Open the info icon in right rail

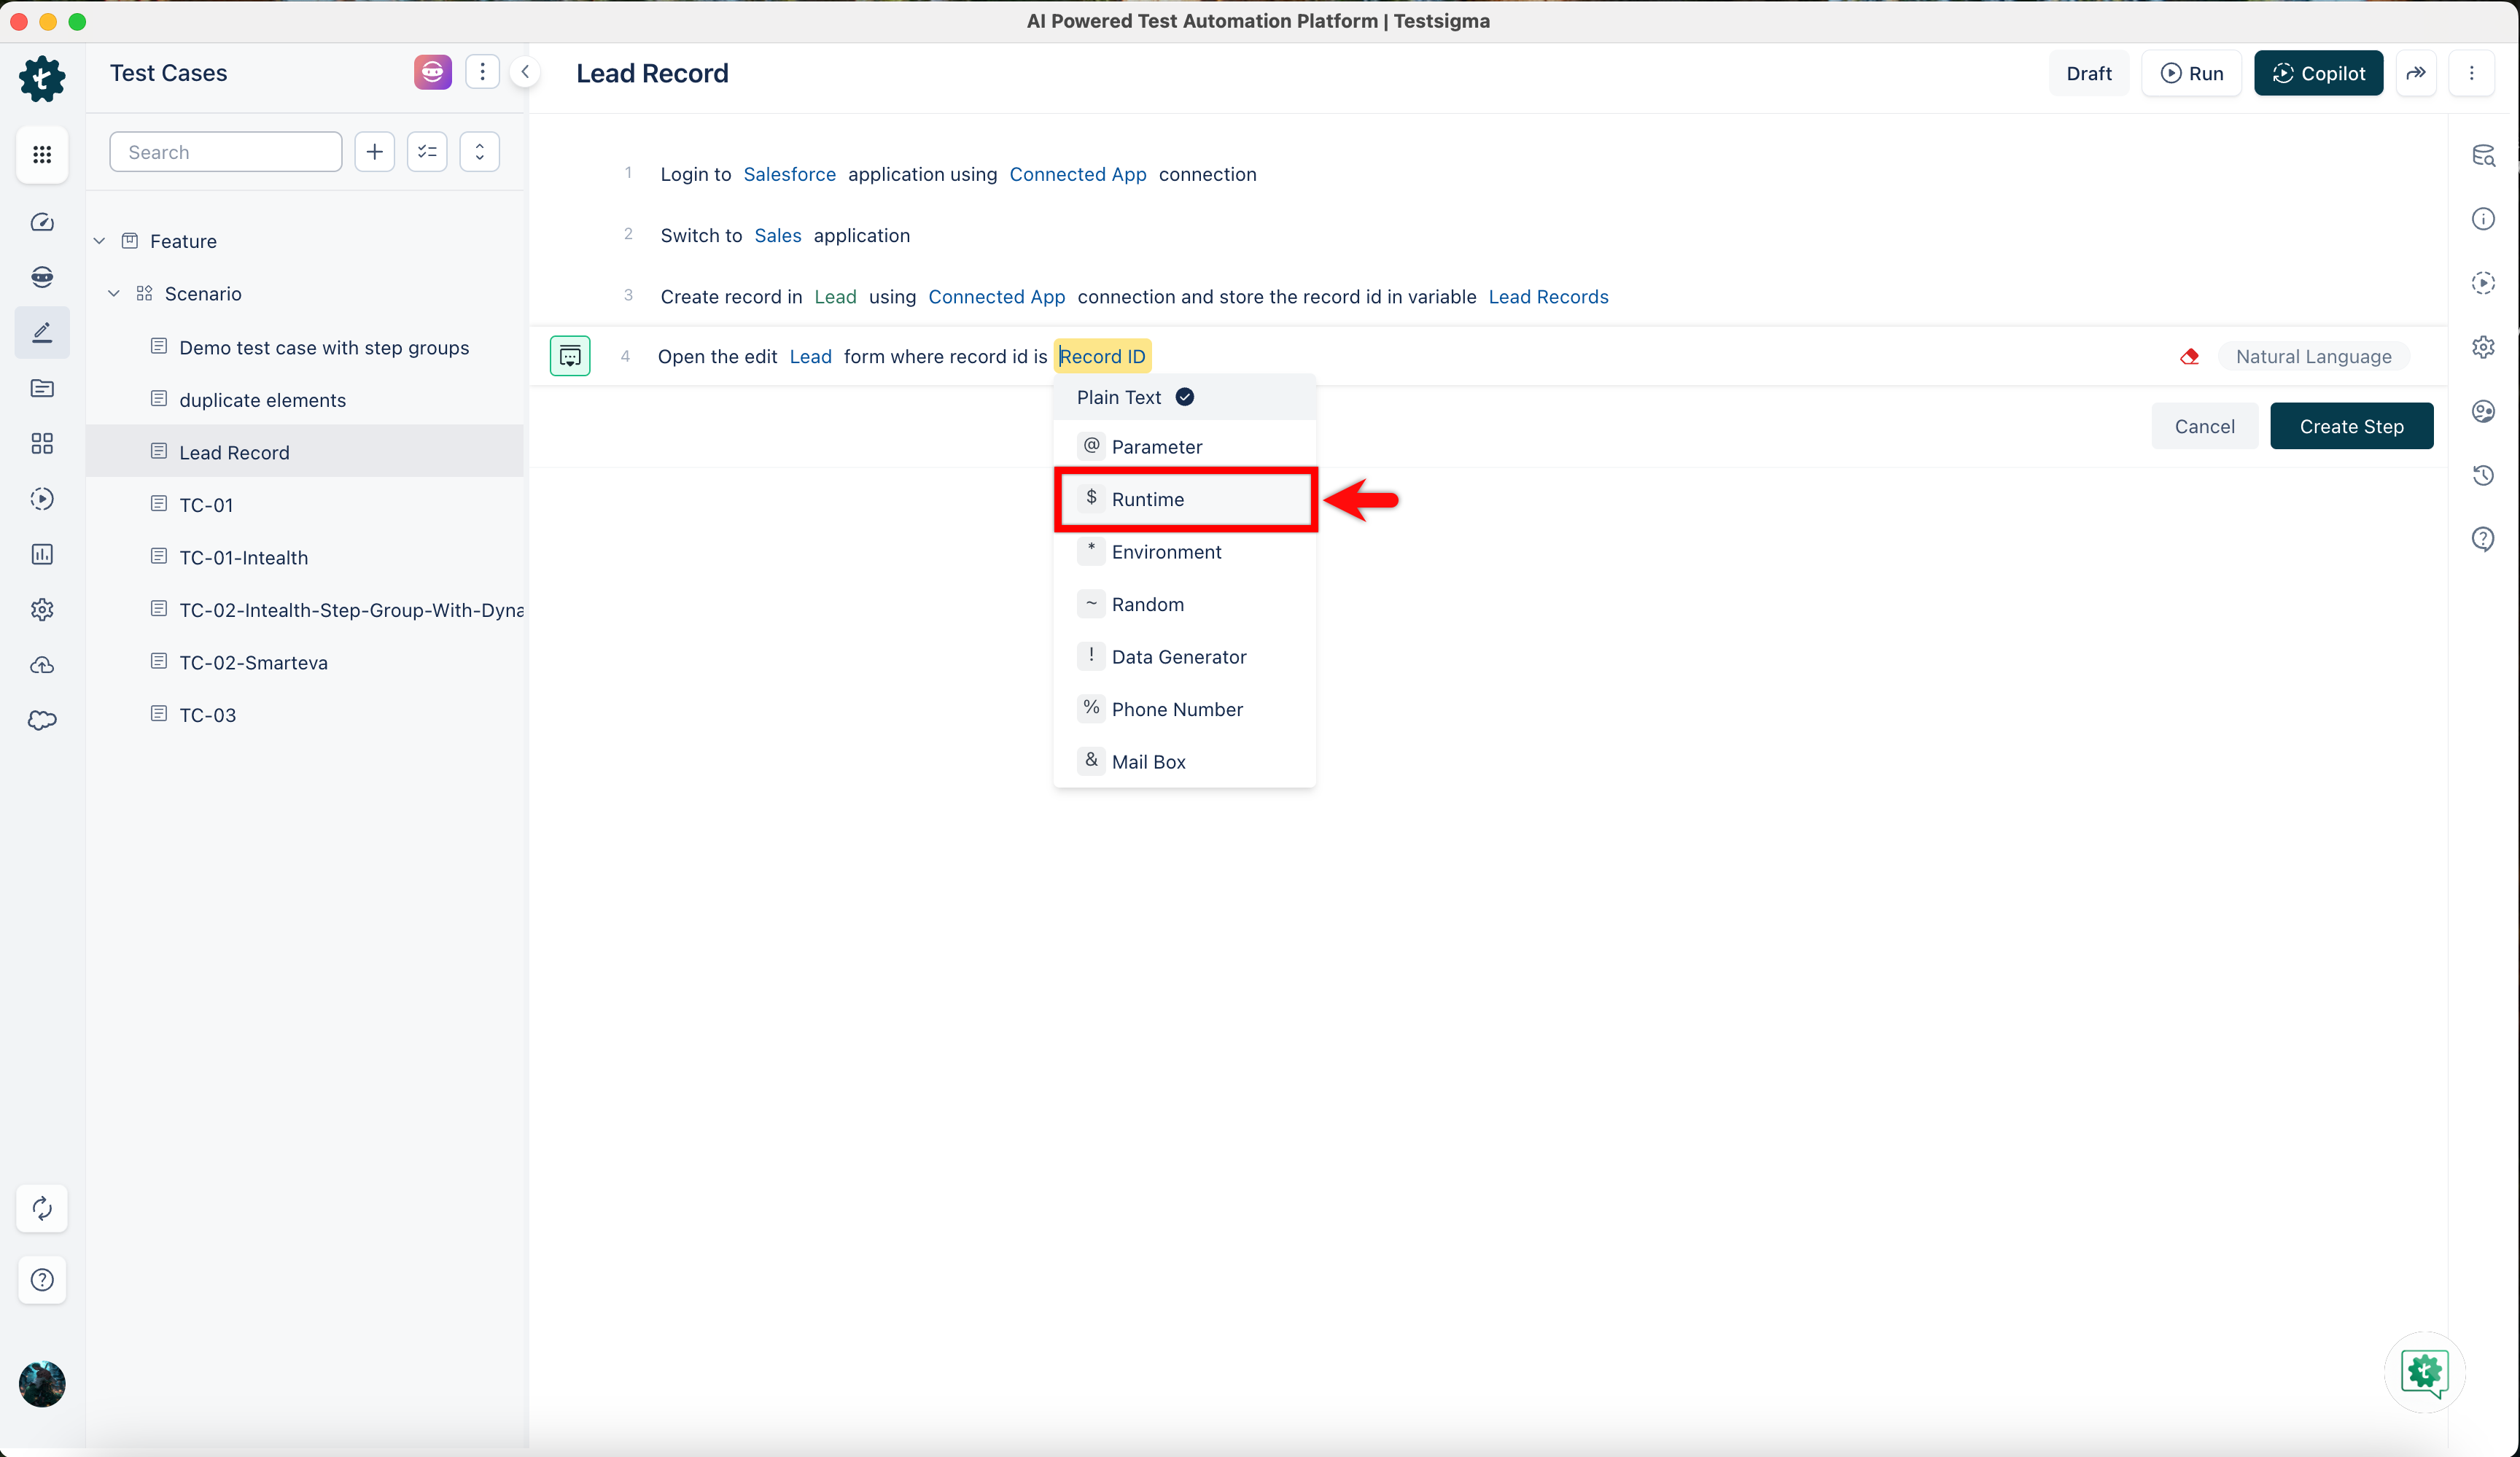(x=2483, y=219)
